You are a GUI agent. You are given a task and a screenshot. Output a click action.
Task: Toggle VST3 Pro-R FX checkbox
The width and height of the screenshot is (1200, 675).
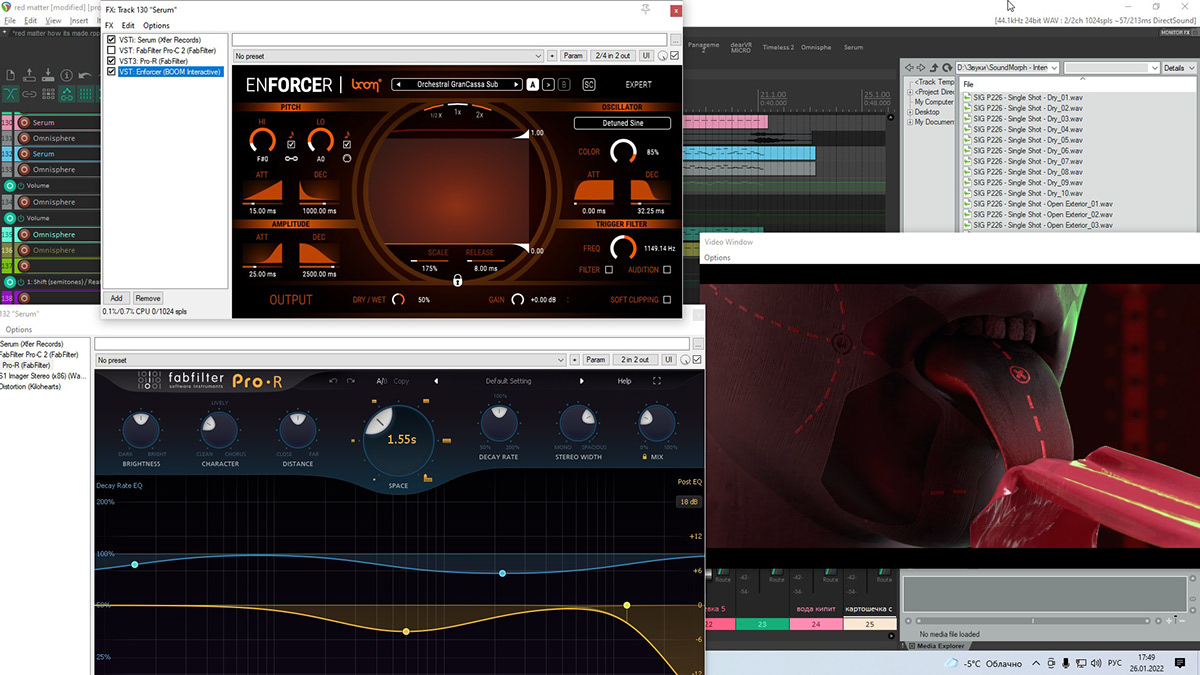pyautogui.click(x=111, y=61)
